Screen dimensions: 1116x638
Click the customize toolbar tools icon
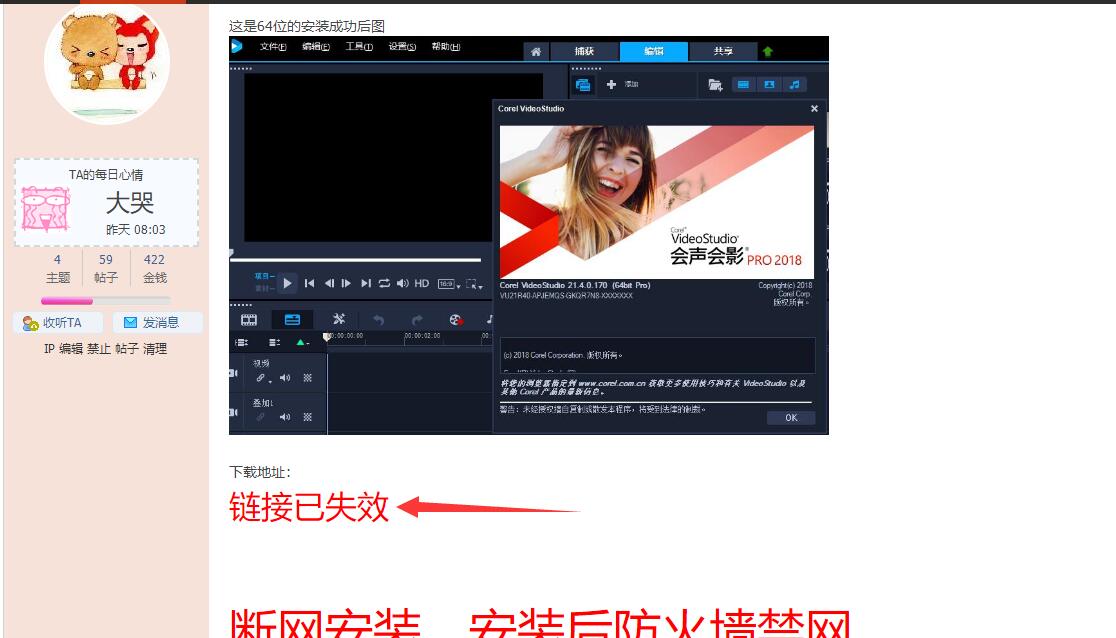pyautogui.click(x=339, y=320)
